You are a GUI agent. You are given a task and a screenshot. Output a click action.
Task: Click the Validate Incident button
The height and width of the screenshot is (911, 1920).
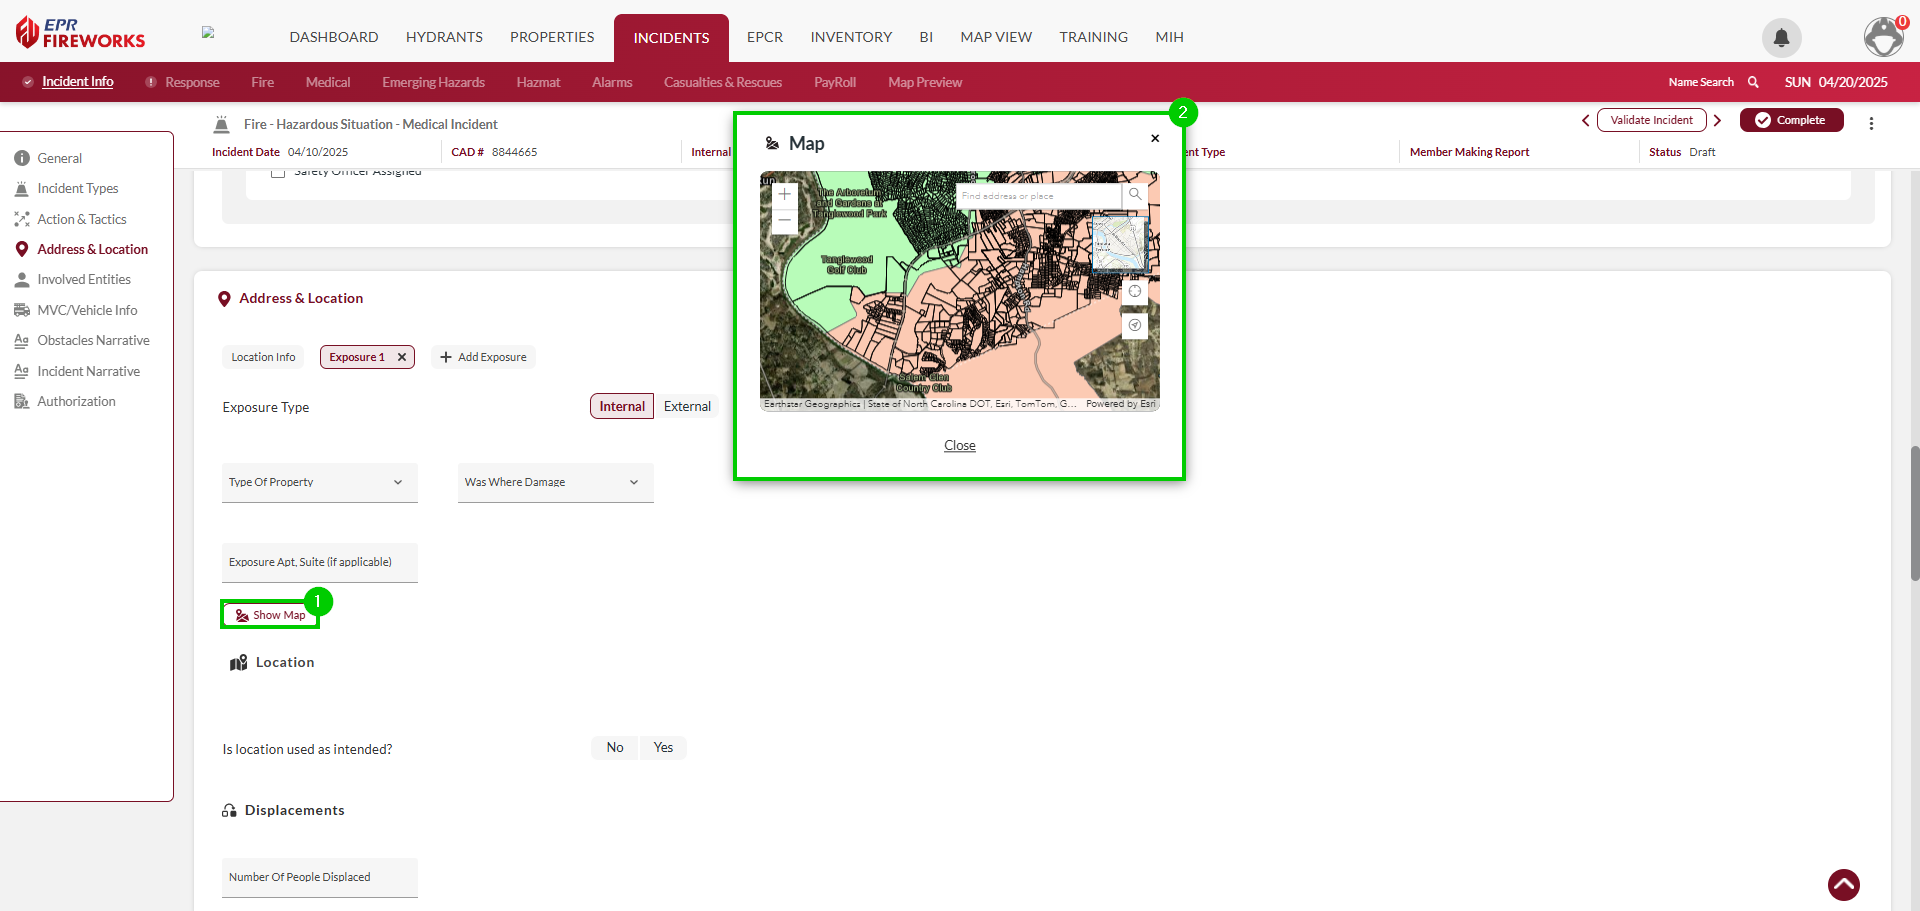(x=1651, y=120)
